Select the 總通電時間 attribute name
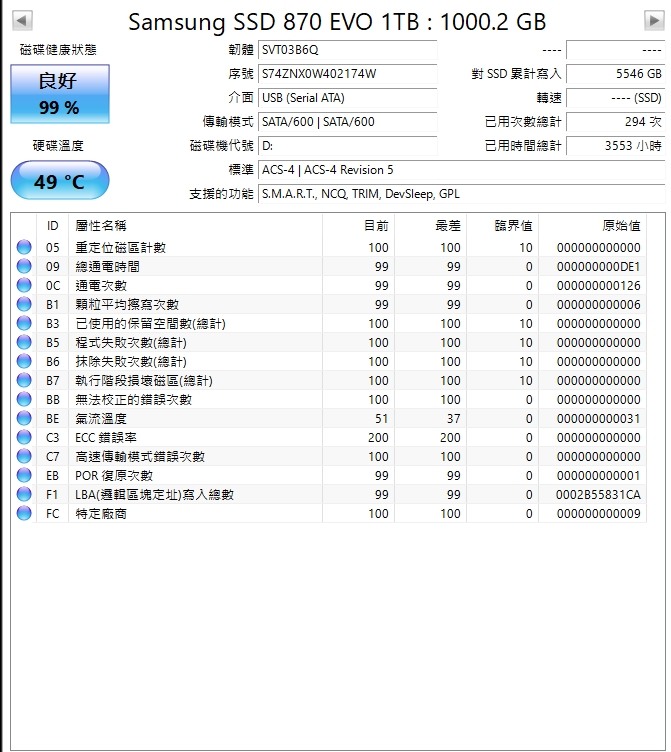 107,267
